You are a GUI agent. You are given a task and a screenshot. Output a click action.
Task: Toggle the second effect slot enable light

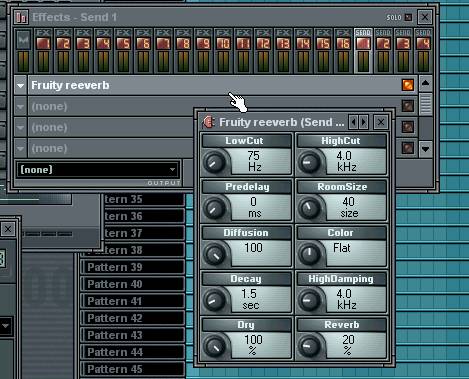[x=408, y=106]
